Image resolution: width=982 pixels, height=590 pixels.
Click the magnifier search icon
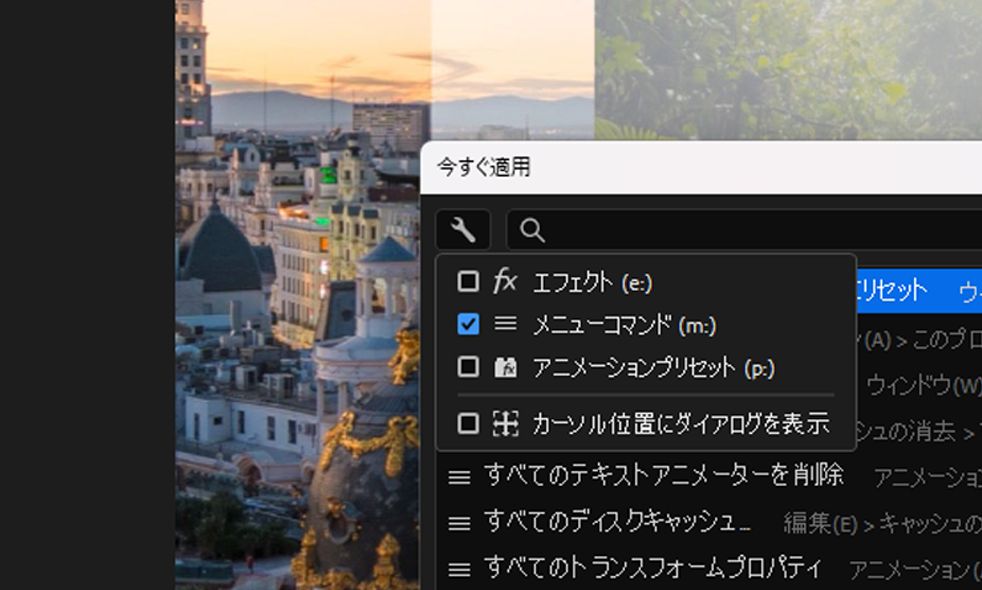[532, 230]
